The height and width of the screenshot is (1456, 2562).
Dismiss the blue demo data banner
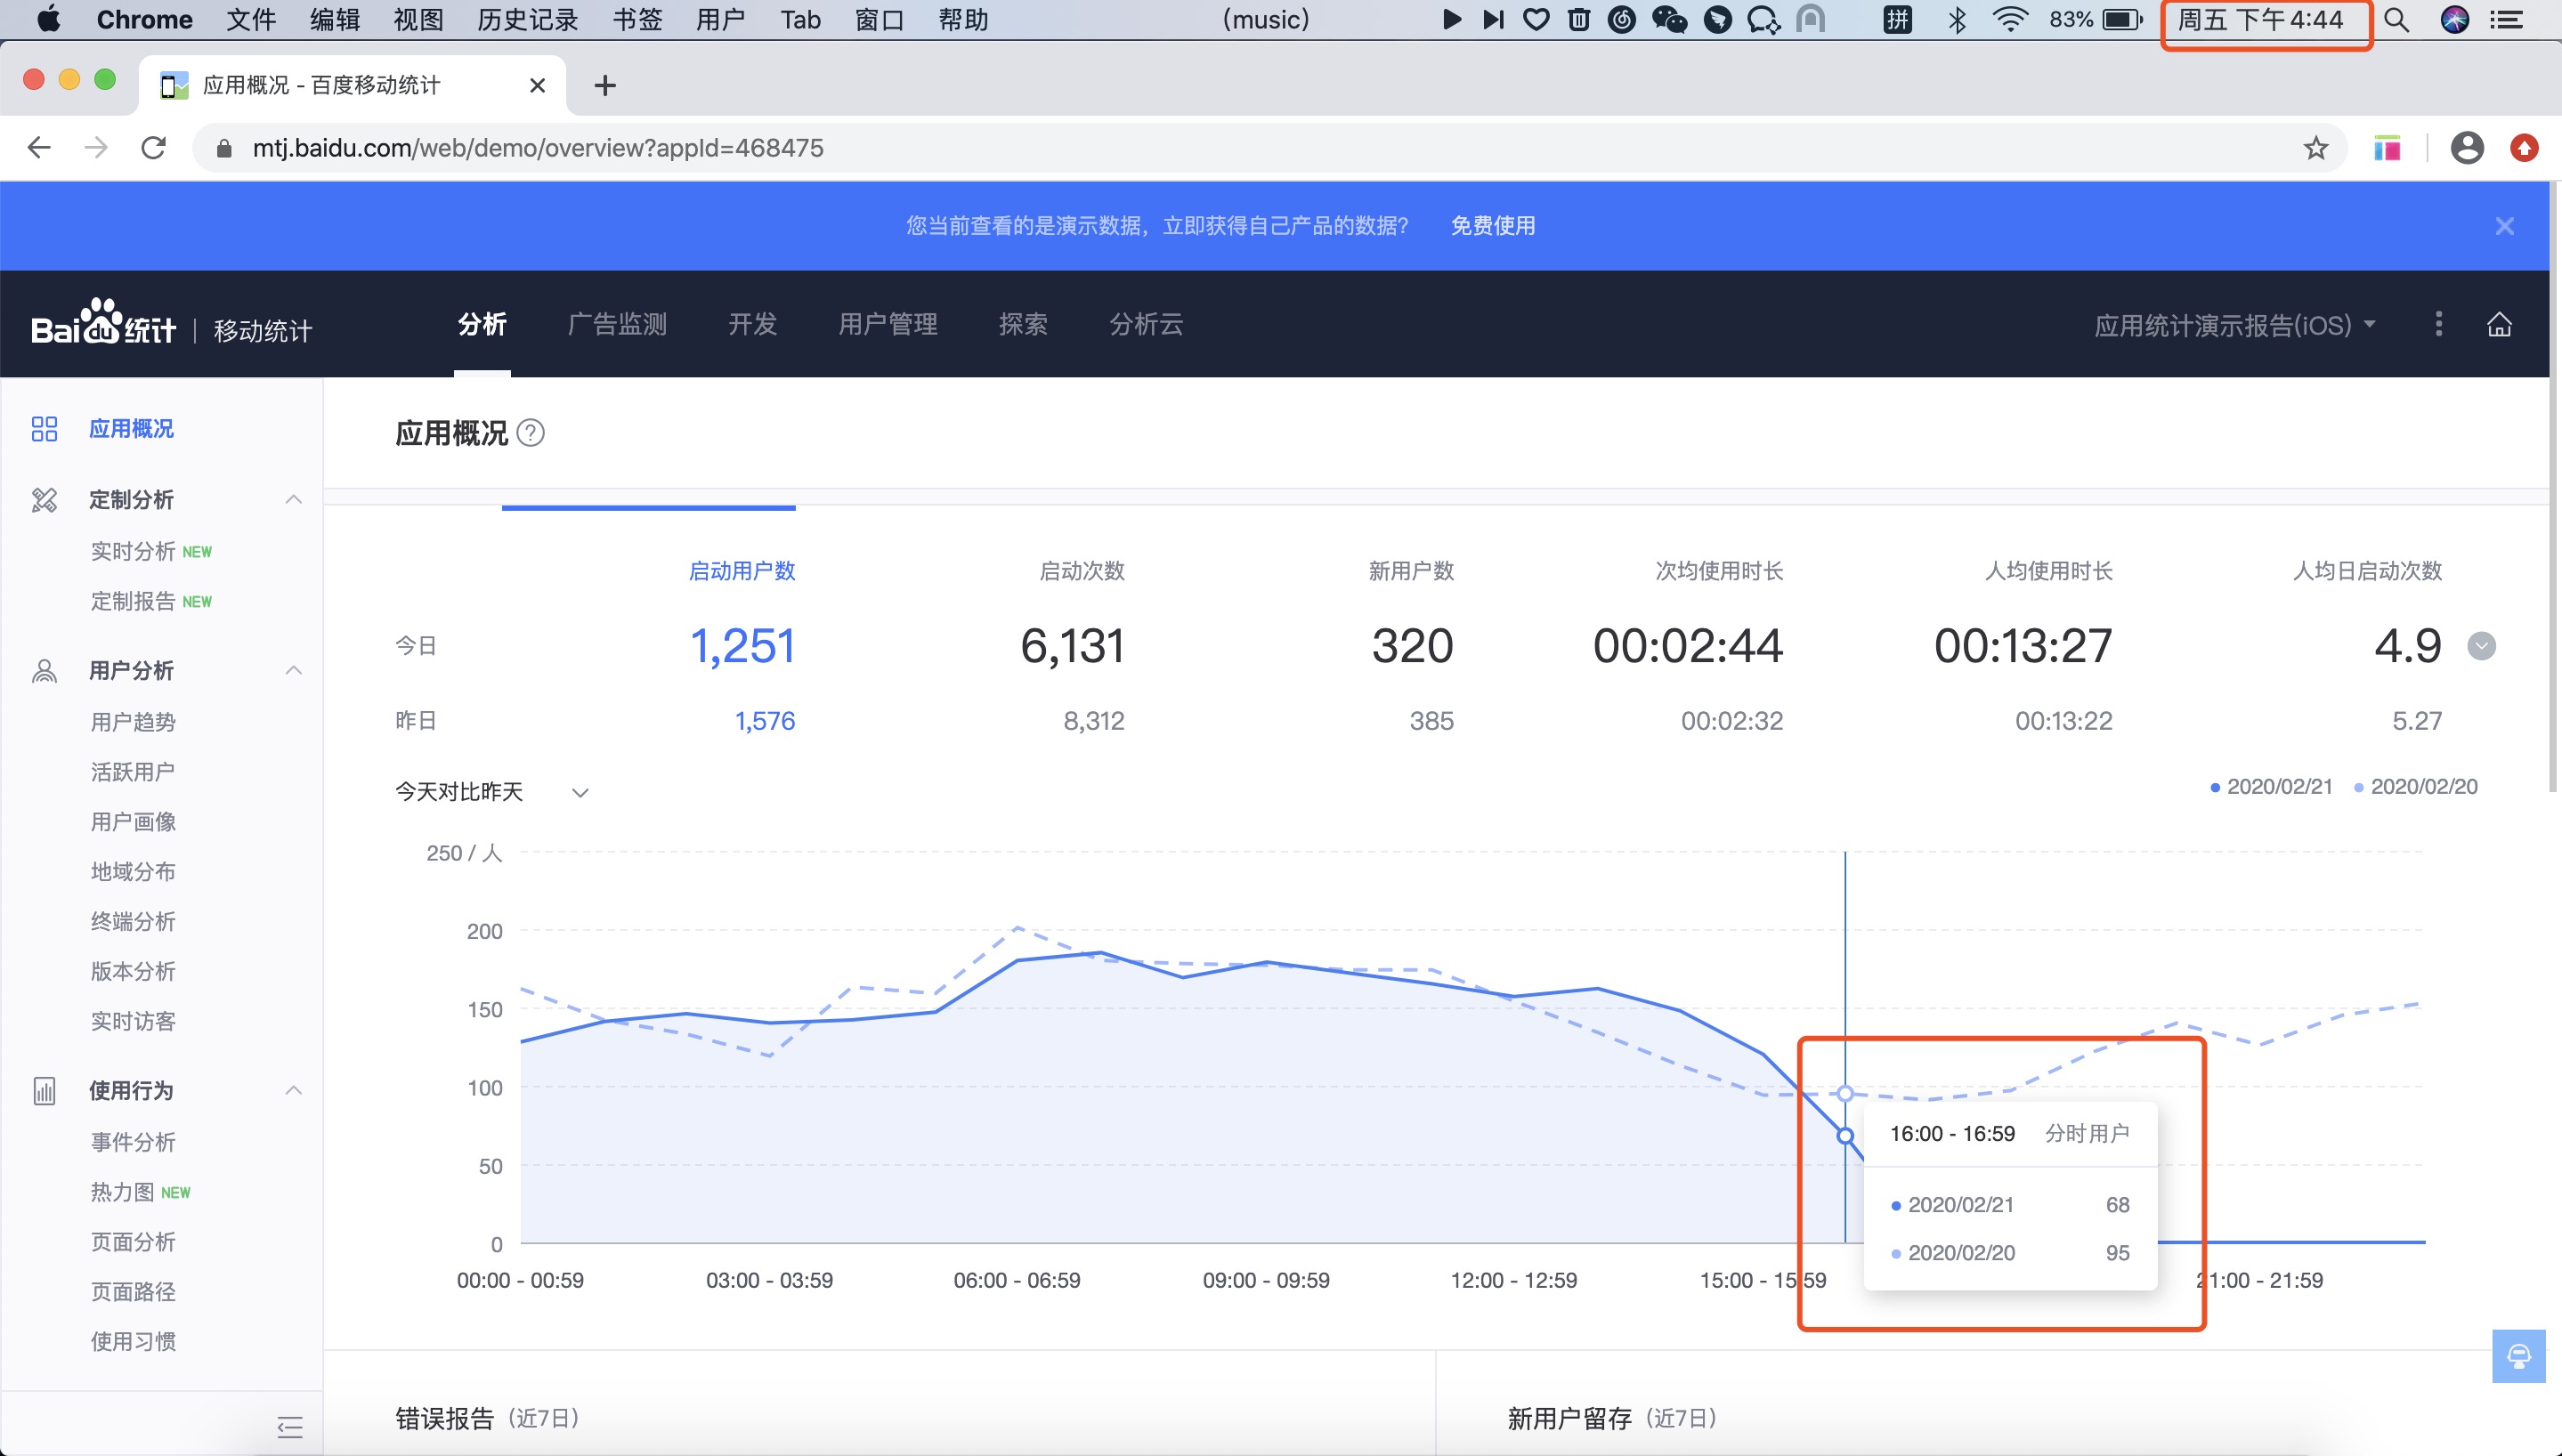2504,226
